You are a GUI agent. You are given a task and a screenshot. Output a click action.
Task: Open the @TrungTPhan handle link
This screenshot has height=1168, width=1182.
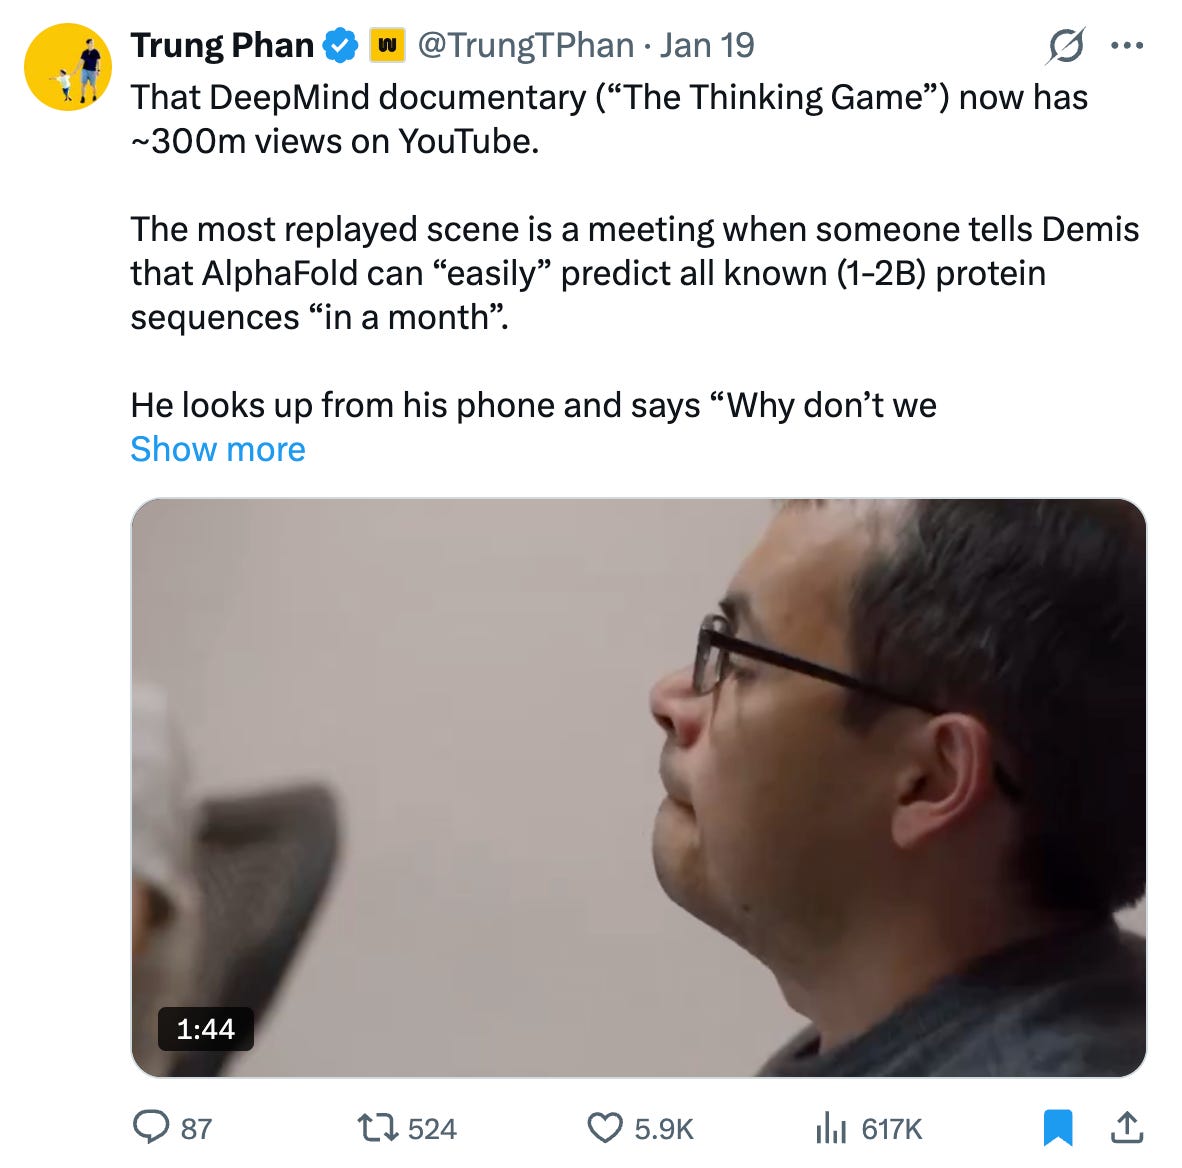tap(525, 45)
